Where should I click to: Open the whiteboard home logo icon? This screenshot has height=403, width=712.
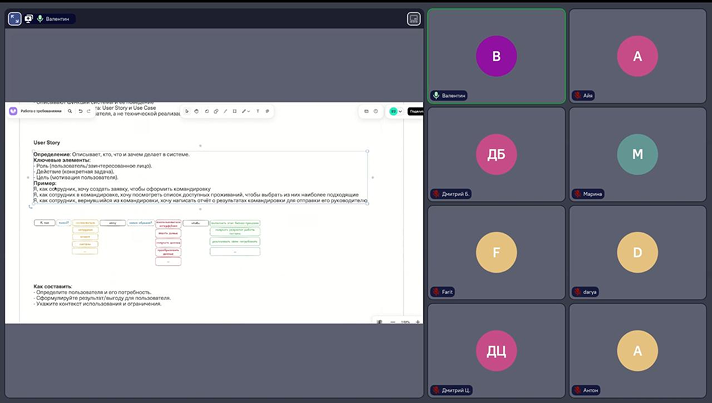[x=13, y=111]
